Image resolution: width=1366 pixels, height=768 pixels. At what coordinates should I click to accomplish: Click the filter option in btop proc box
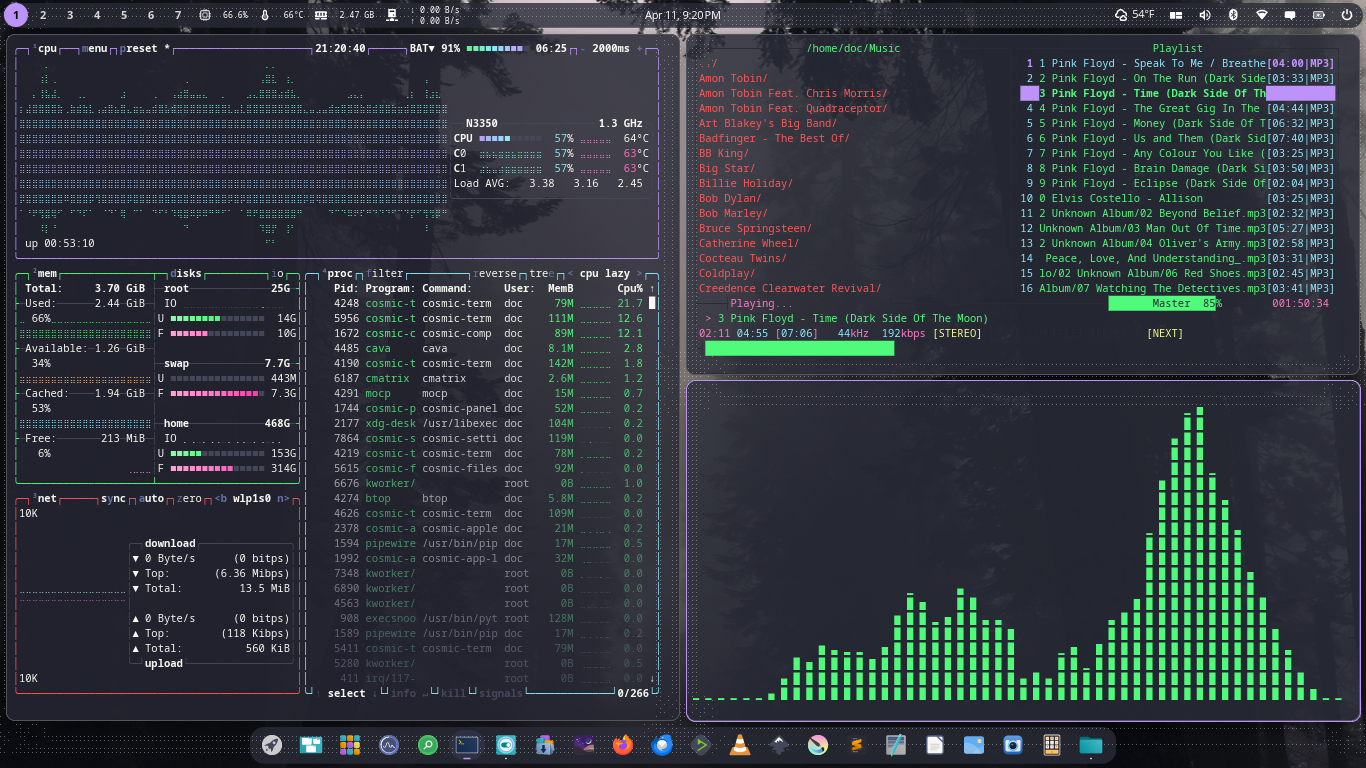point(385,273)
